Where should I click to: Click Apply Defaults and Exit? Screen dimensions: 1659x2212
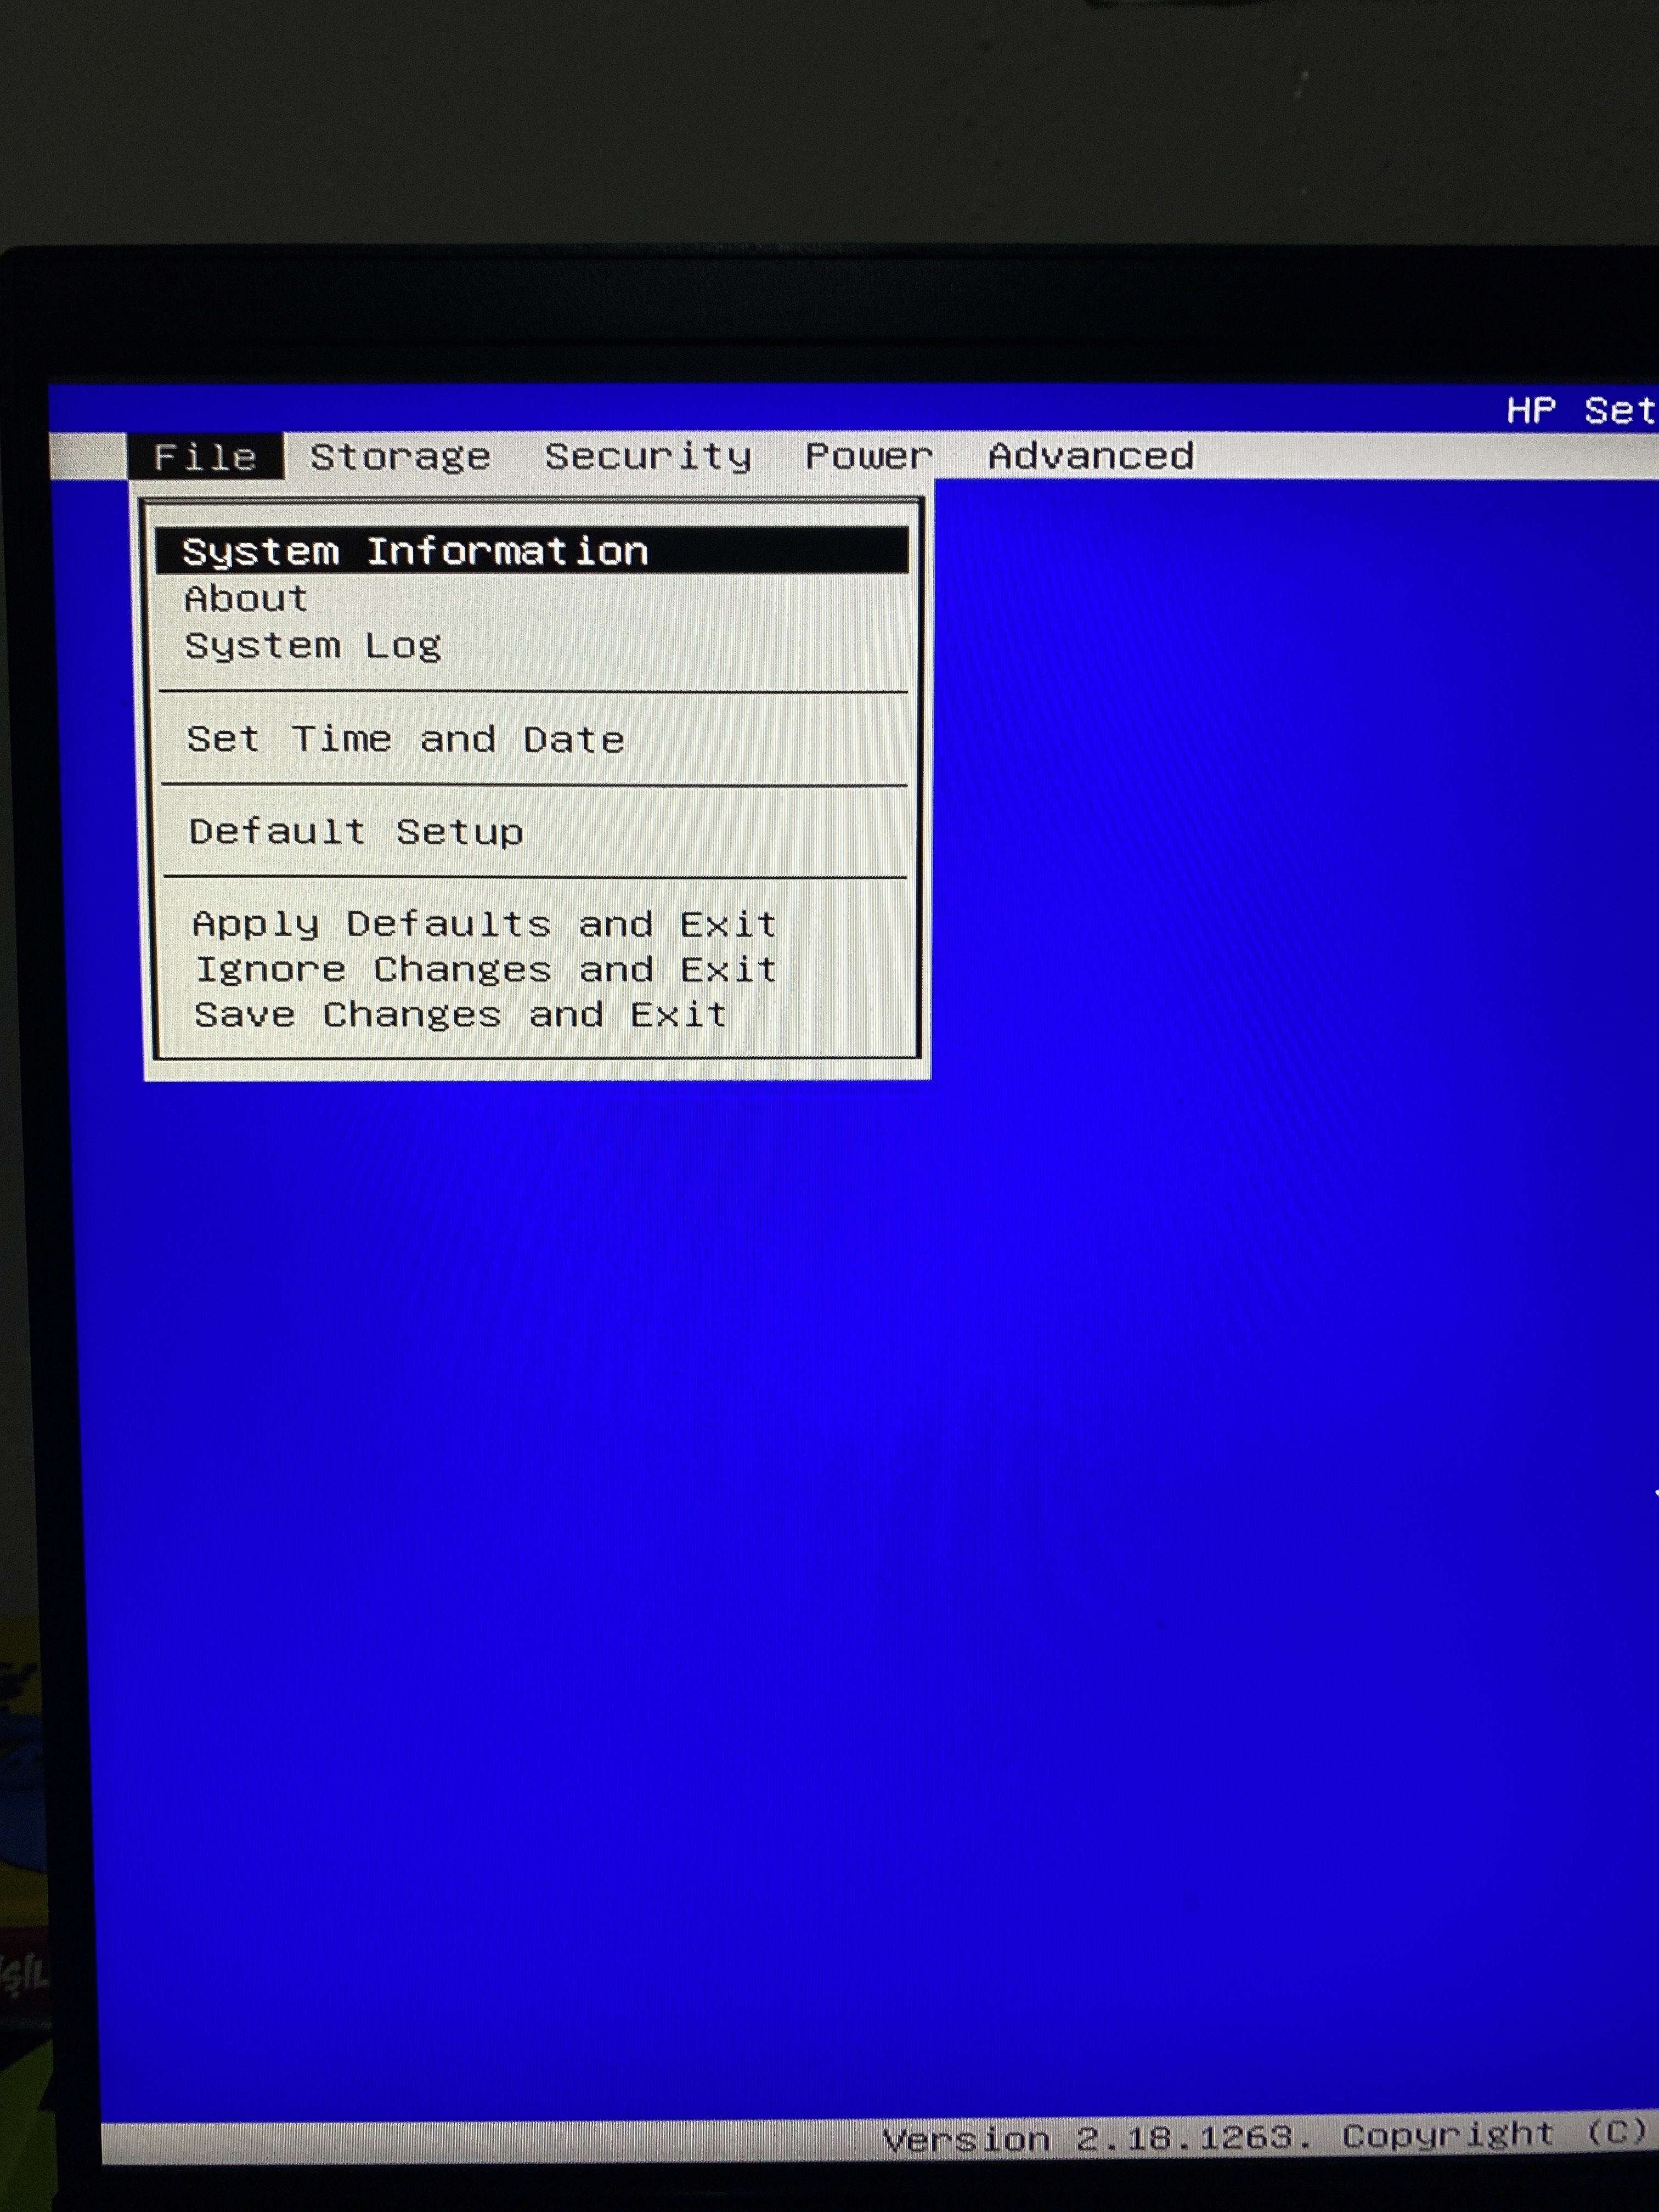pyautogui.click(x=484, y=923)
